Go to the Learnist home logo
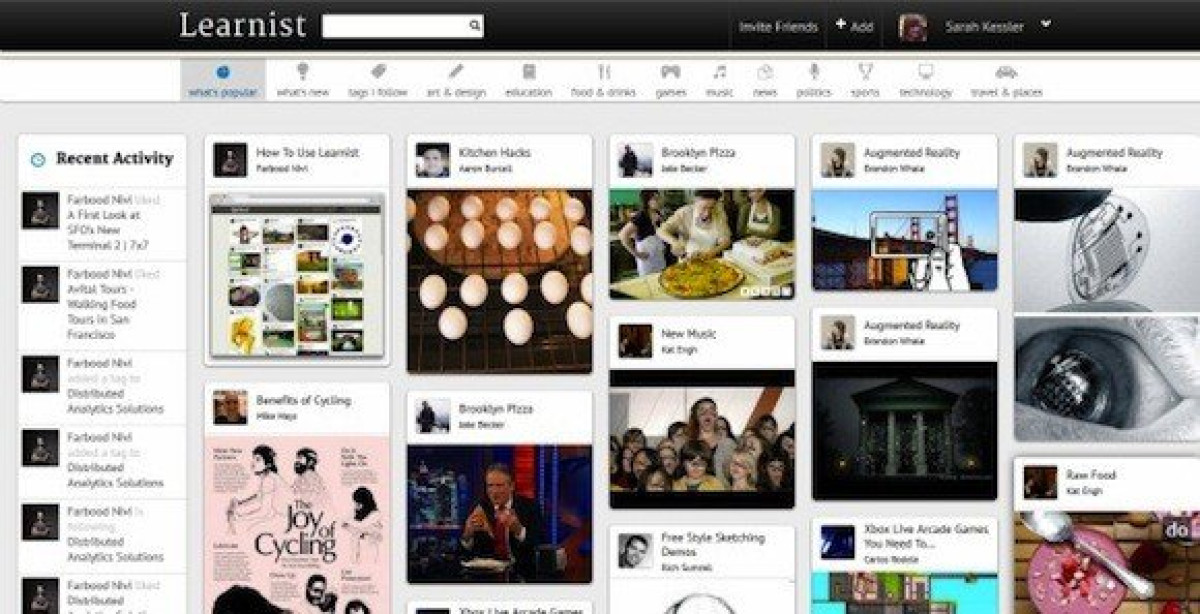 click(242, 26)
